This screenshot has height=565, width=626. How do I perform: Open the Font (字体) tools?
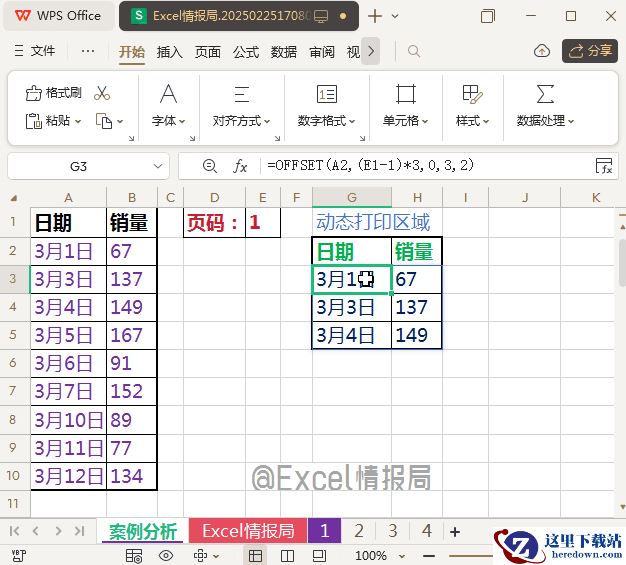point(168,106)
